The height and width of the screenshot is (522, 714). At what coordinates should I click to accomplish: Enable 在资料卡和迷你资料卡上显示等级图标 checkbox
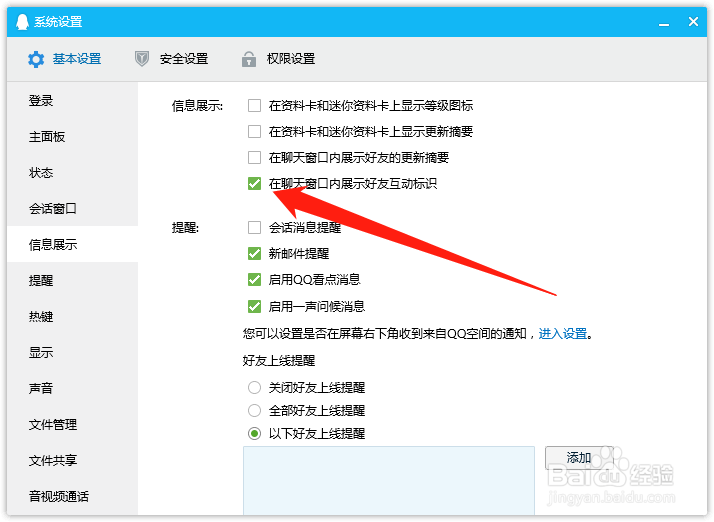[255, 106]
